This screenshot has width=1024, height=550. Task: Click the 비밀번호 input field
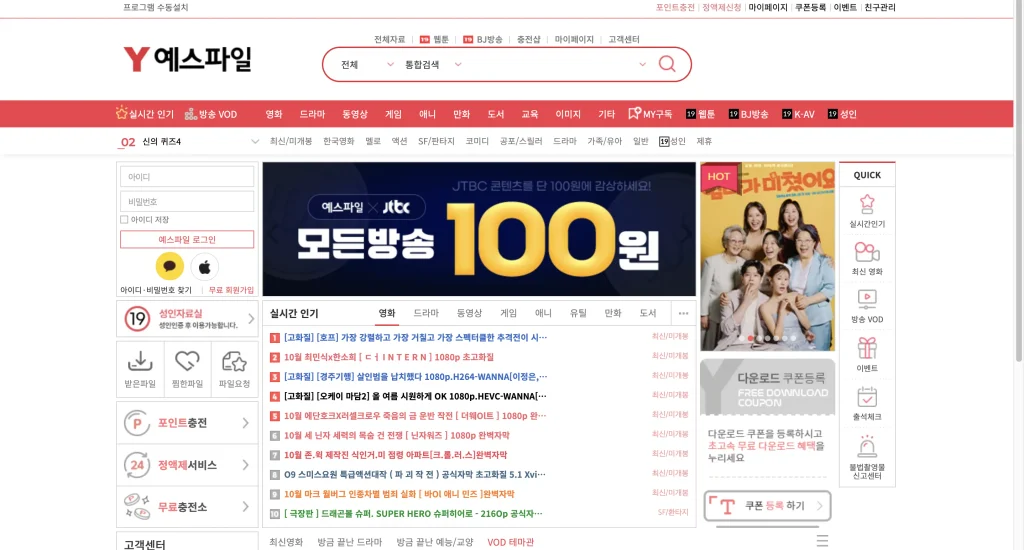click(x=187, y=202)
